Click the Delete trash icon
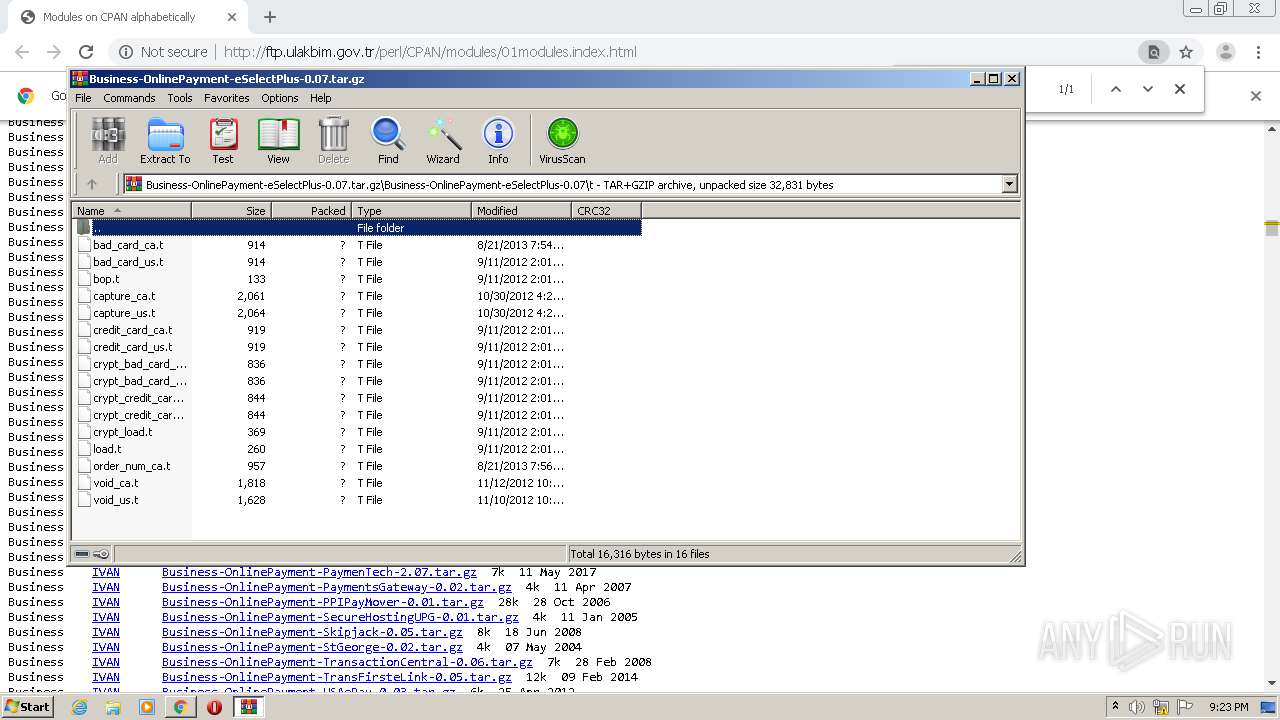This screenshot has width=1280, height=720. 333,140
